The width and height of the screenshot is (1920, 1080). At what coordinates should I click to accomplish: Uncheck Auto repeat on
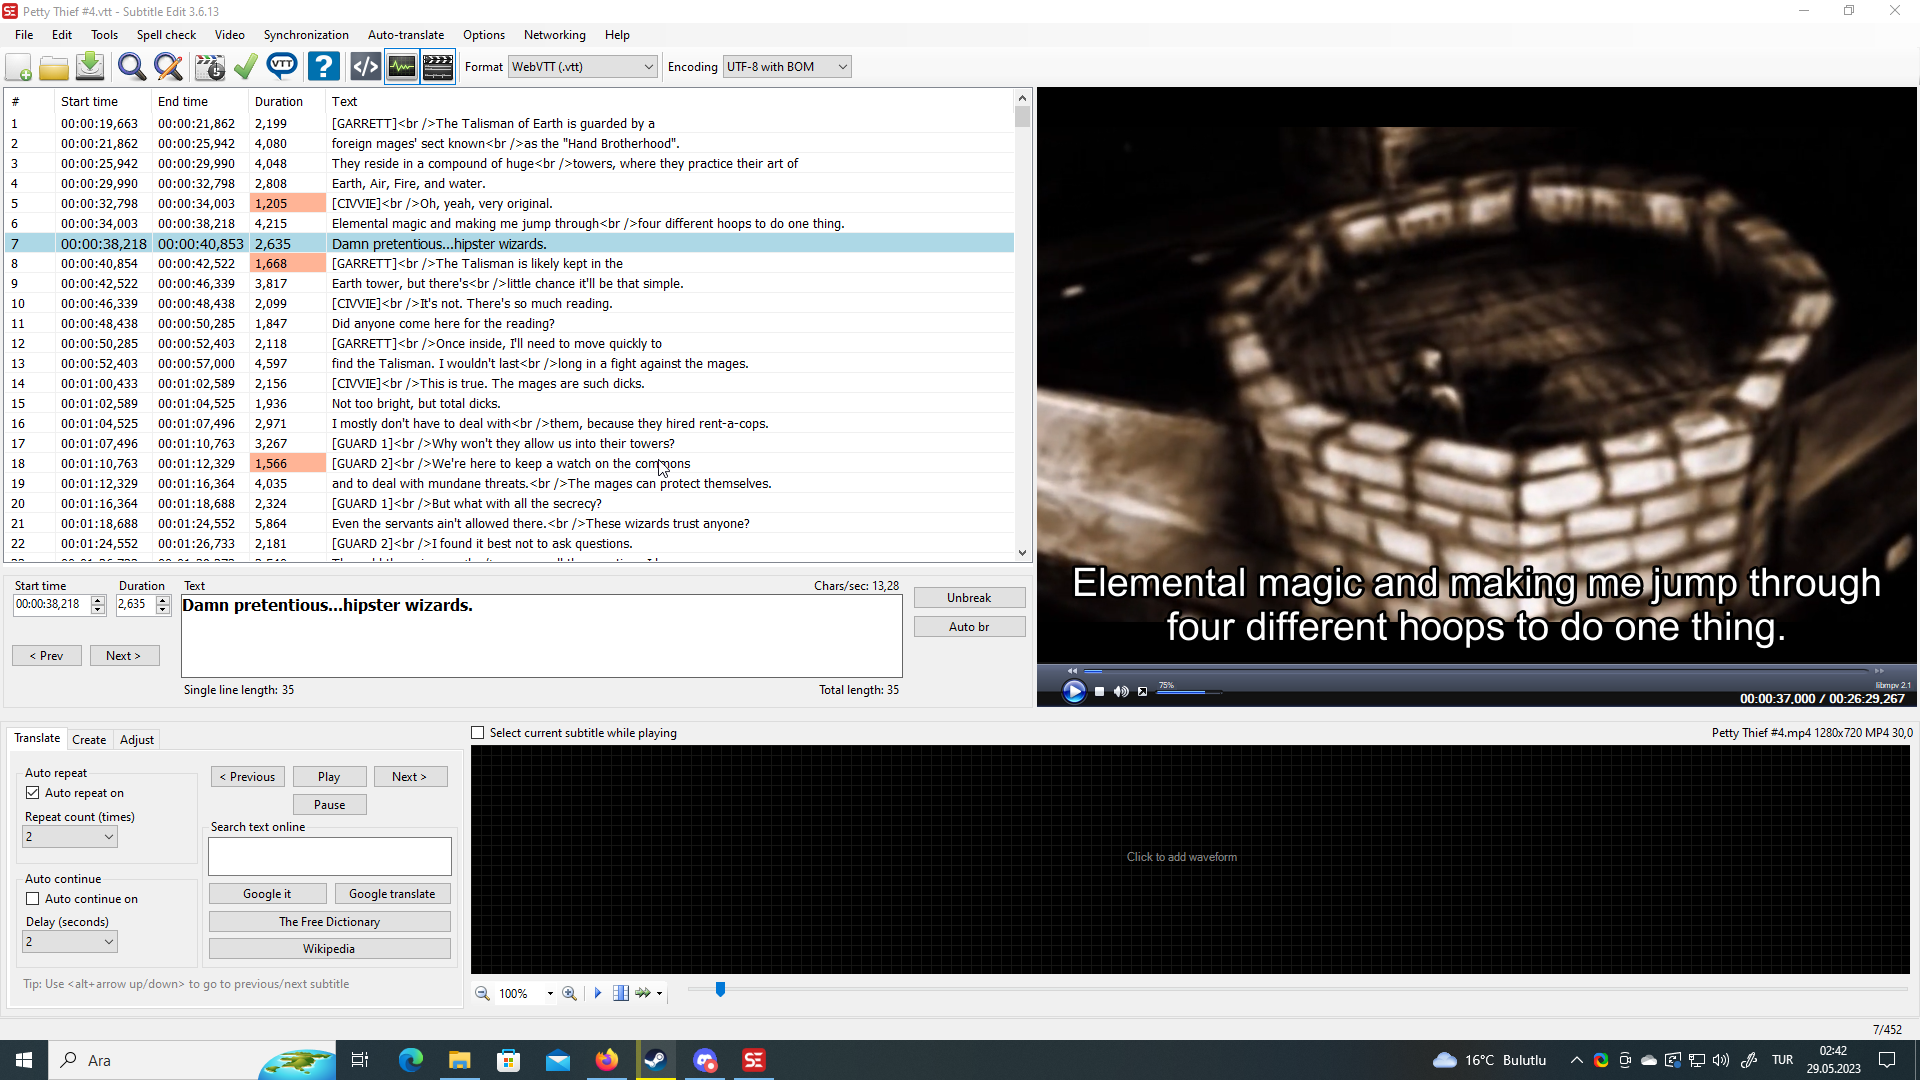33,792
